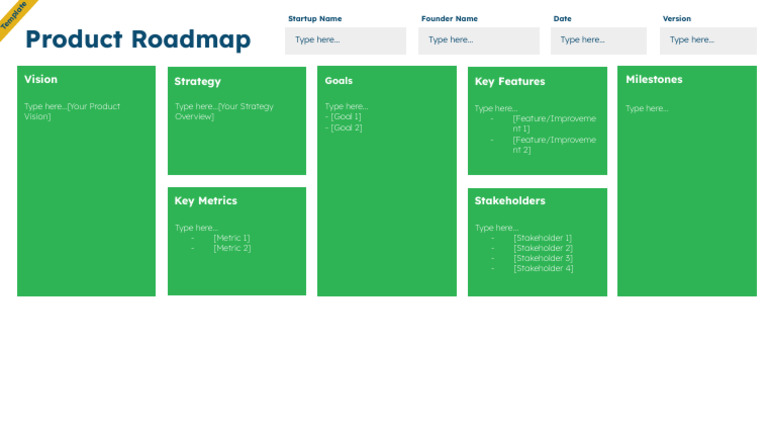Click 'Type here...' in the Key Metrics card
This screenshot has width=768, height=433.
pos(196,228)
